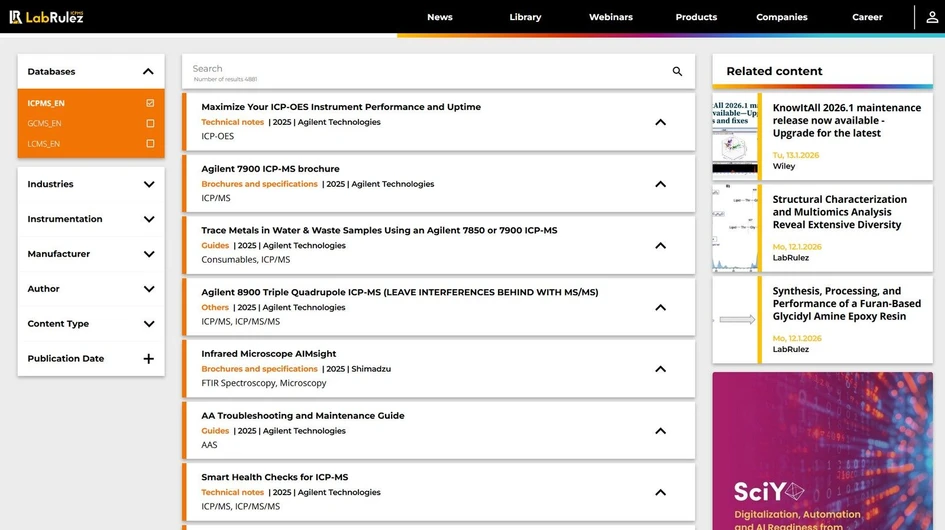945x530 pixels.
Task: Open Smart Health Checks for ICP-MS title
Action: pyautogui.click(x=275, y=477)
